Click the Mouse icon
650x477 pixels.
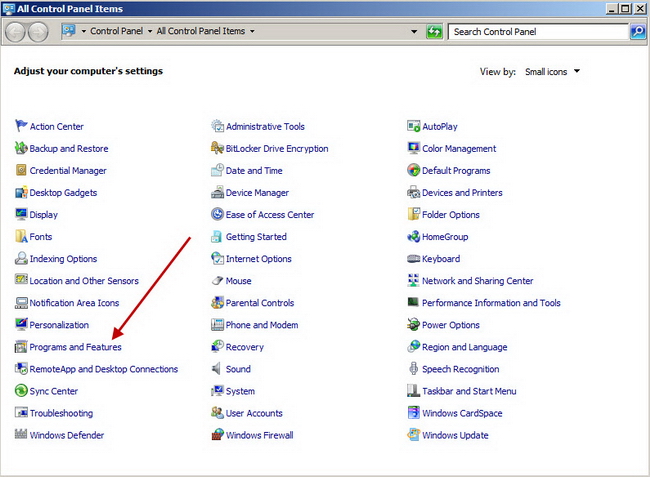(x=217, y=281)
